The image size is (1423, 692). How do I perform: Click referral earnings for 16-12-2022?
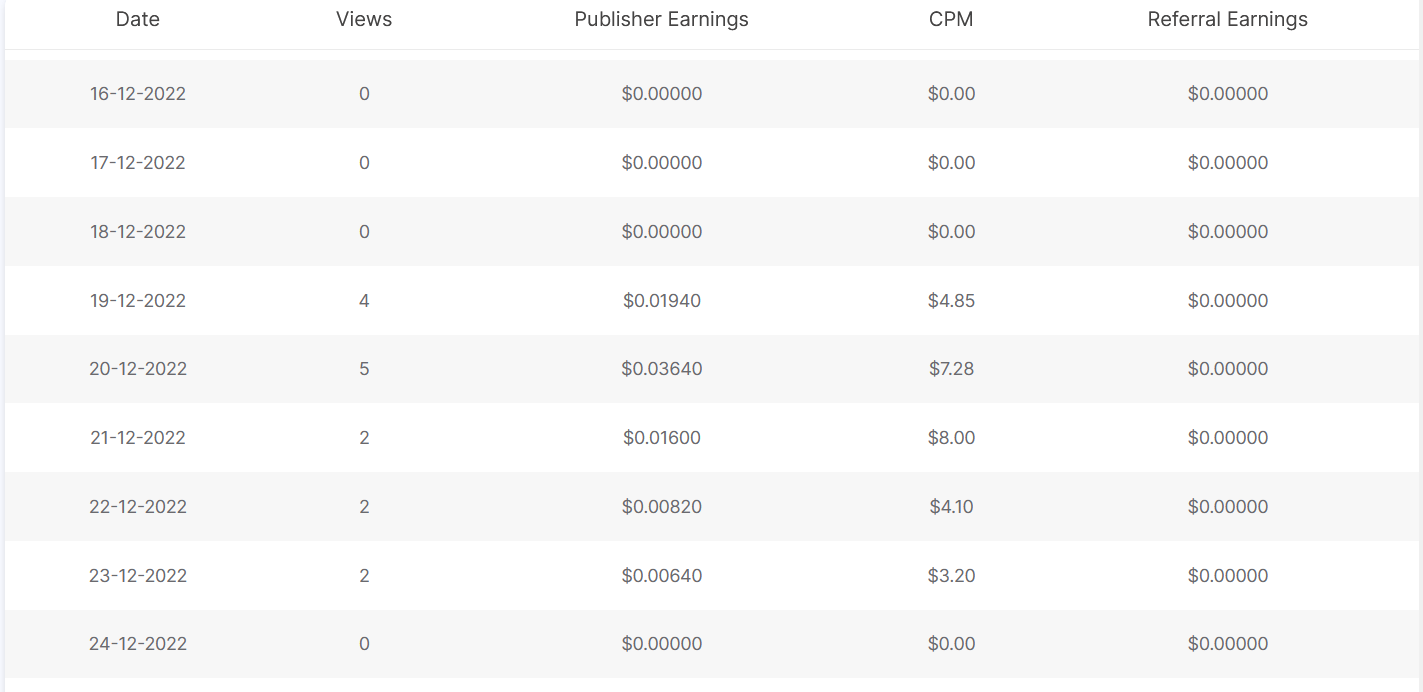tap(1228, 94)
